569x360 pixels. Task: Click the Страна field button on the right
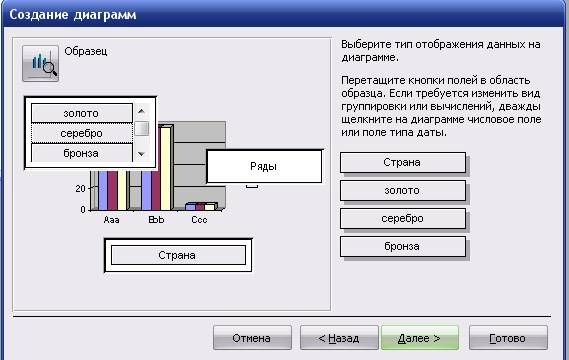point(403,162)
